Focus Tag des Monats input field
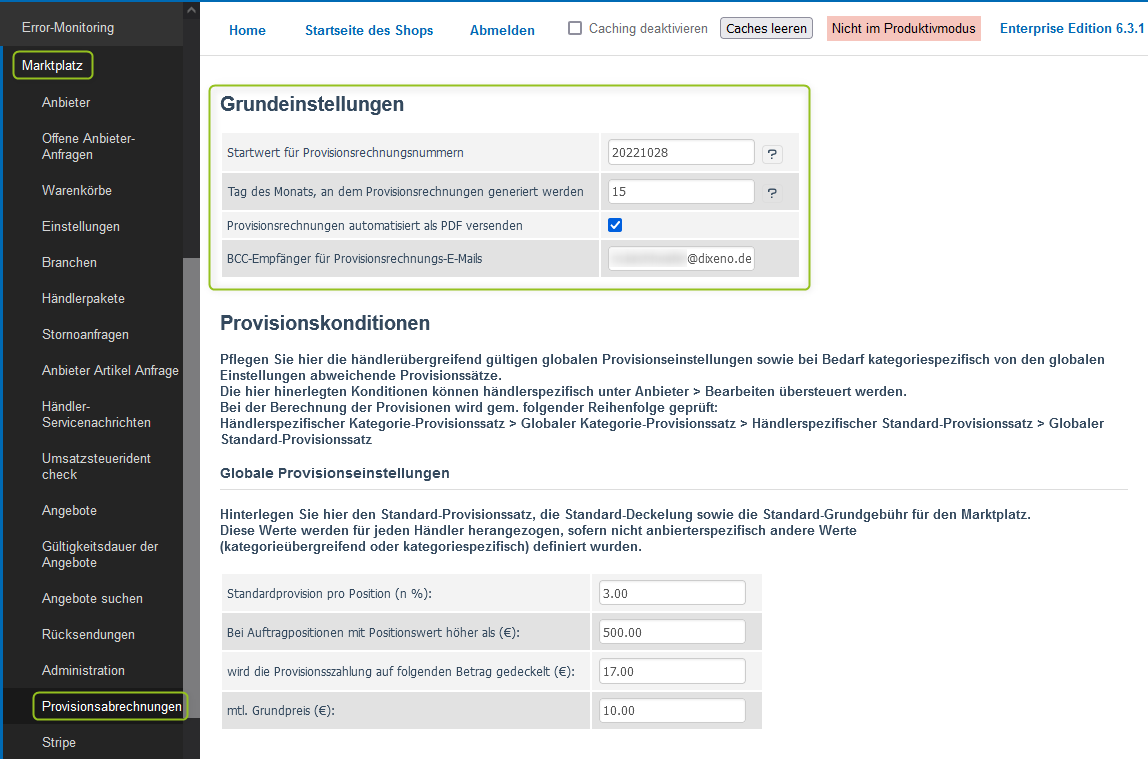 pos(681,191)
